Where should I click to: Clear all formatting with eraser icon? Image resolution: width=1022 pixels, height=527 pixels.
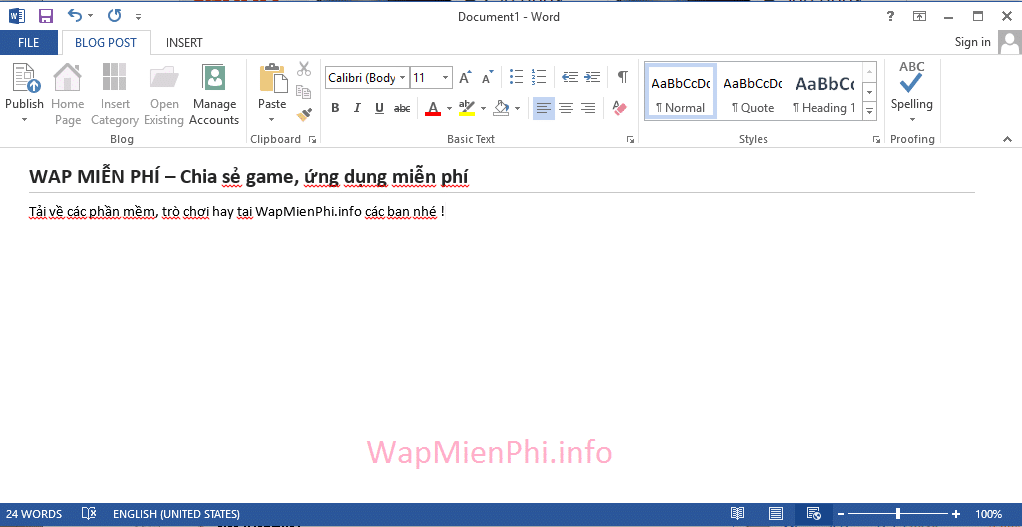coord(620,108)
